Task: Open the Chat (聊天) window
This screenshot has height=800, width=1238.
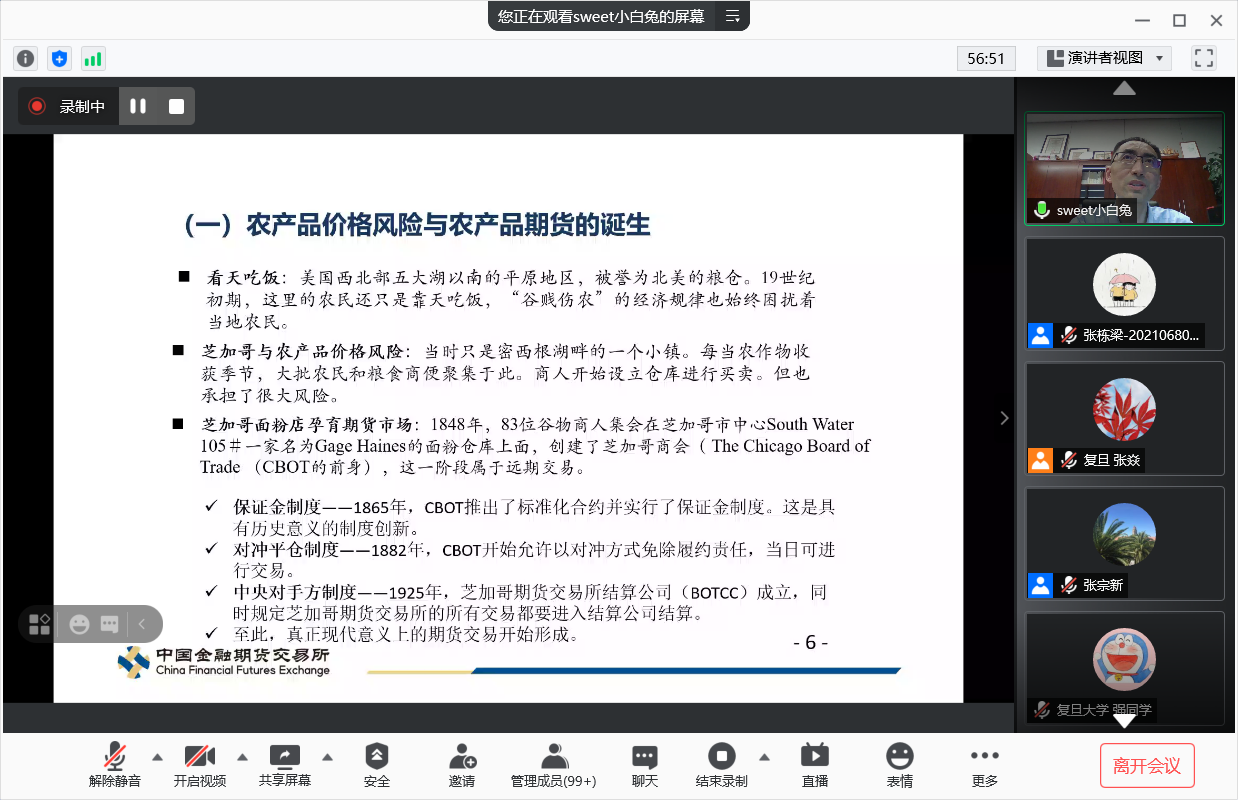Action: [x=645, y=765]
